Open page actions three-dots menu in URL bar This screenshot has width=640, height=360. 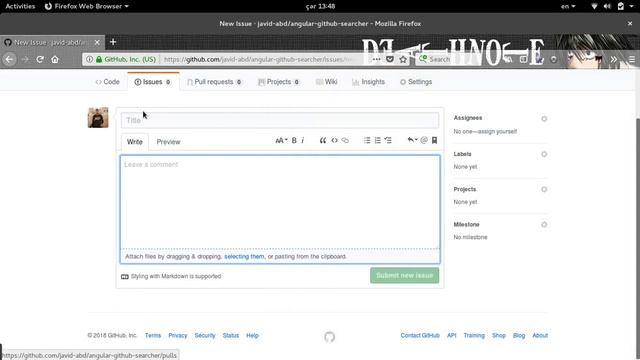[376, 60]
